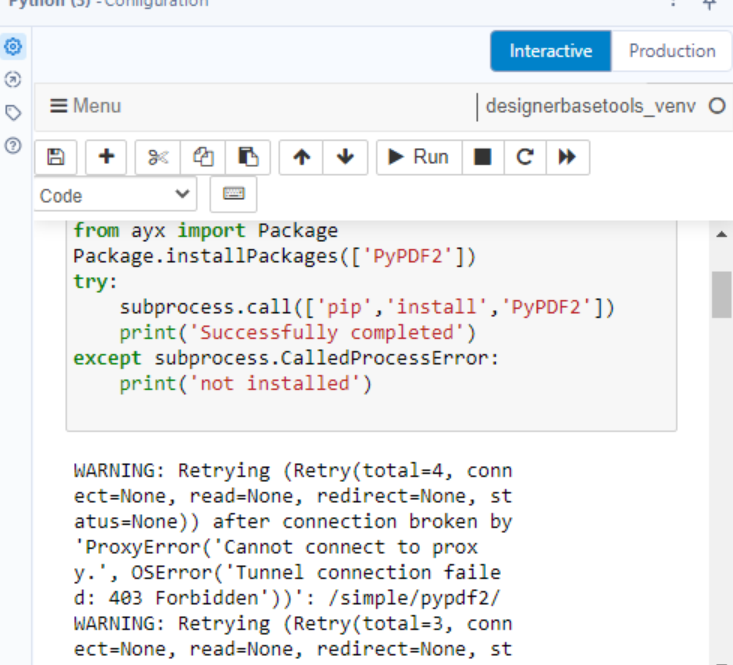
Task: Open the notebook Menu
Action: [x=85, y=106]
